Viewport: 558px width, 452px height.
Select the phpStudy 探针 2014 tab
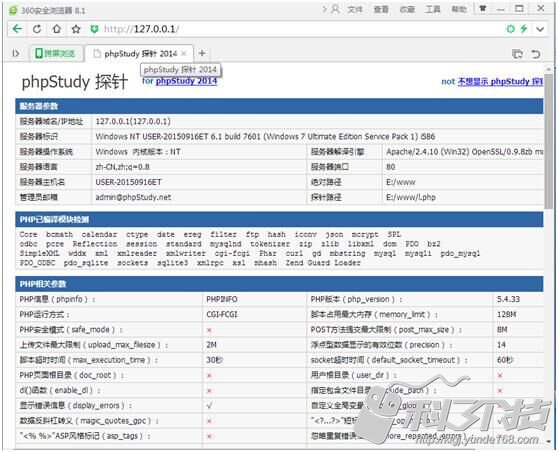[x=140, y=54]
